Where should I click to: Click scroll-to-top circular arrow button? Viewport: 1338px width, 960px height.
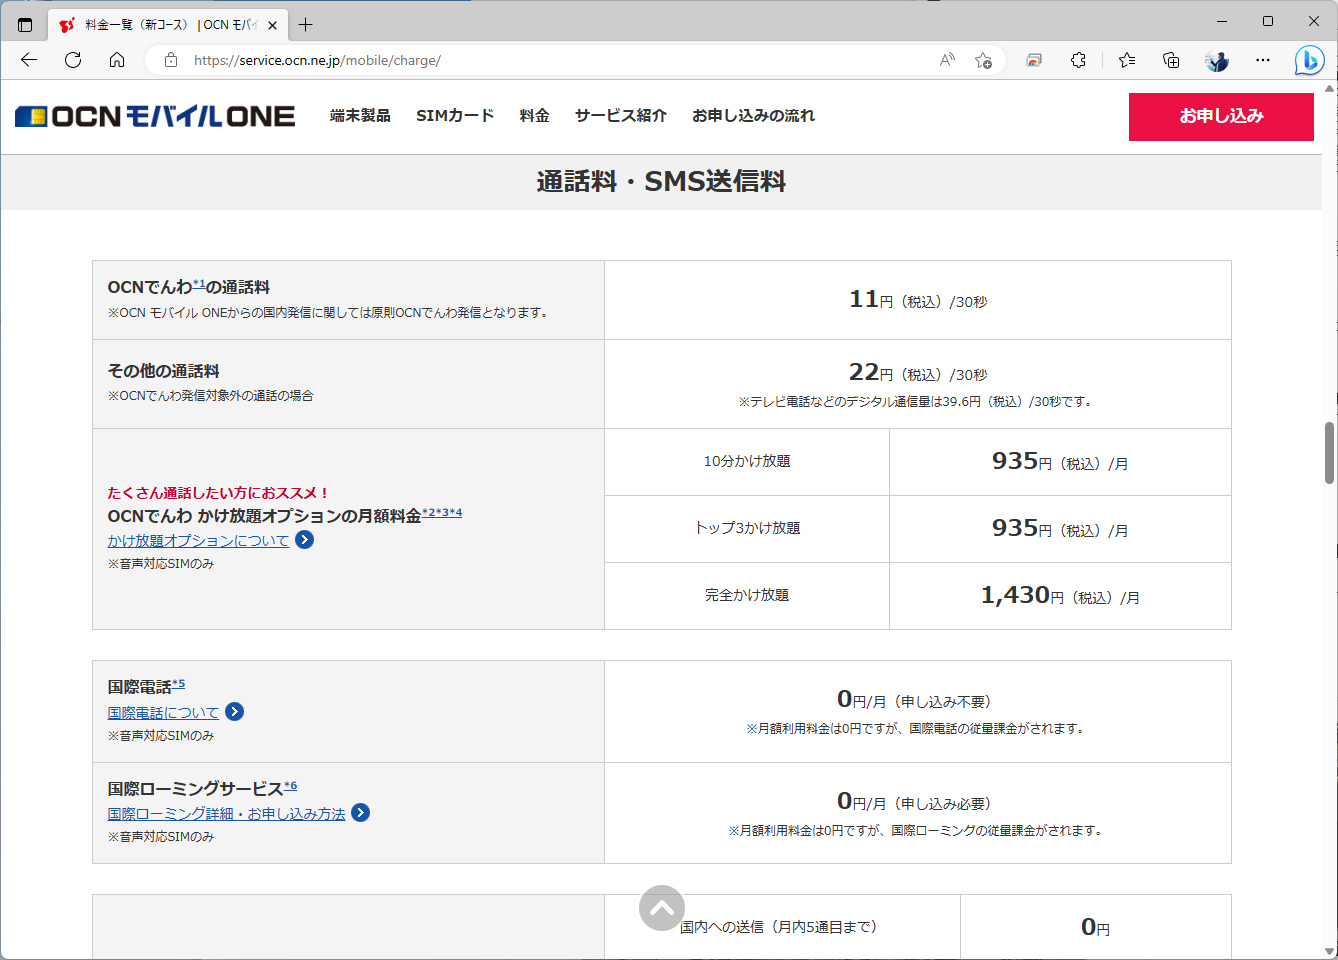pyautogui.click(x=662, y=908)
